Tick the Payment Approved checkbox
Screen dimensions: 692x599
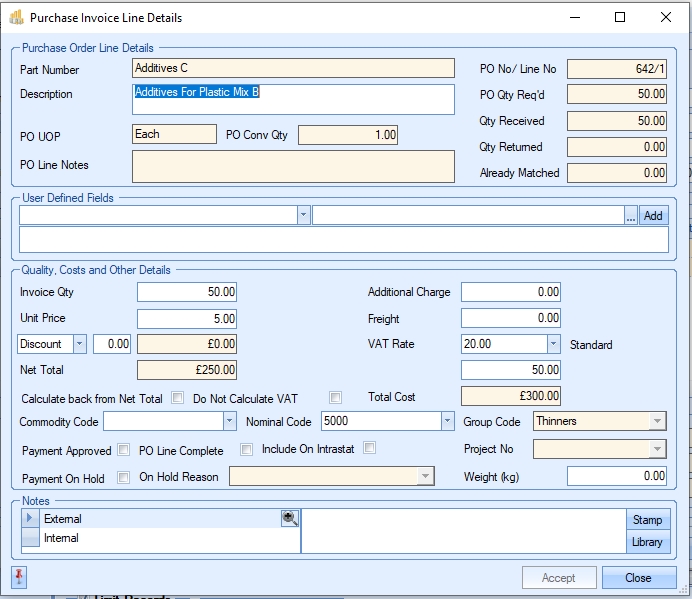tap(124, 450)
